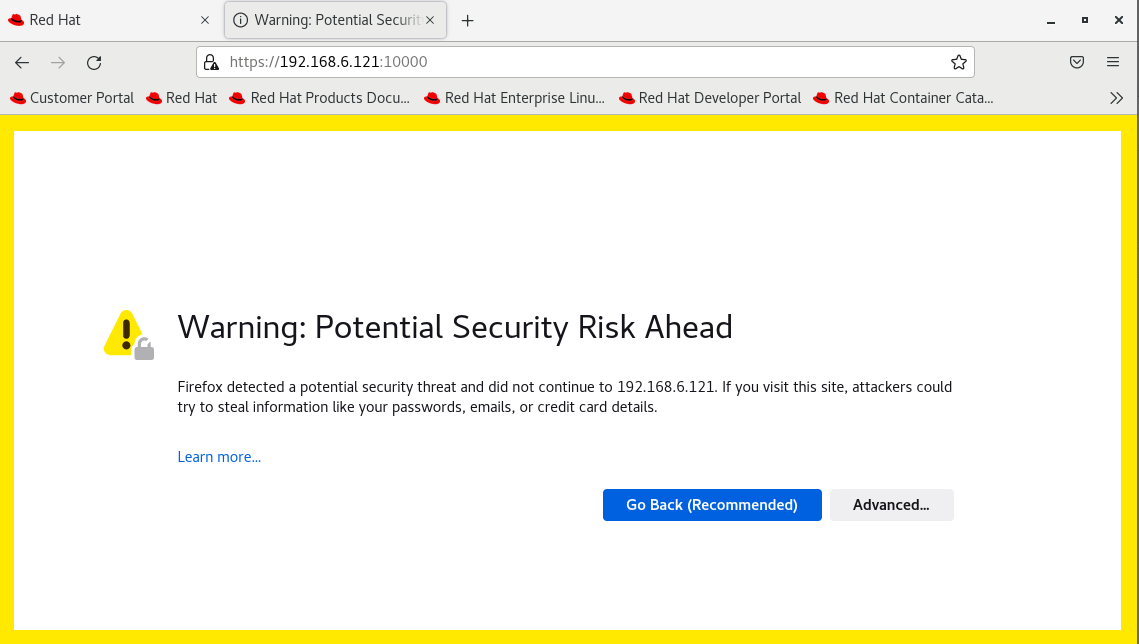Reload the current page
1139x644 pixels.
point(94,62)
